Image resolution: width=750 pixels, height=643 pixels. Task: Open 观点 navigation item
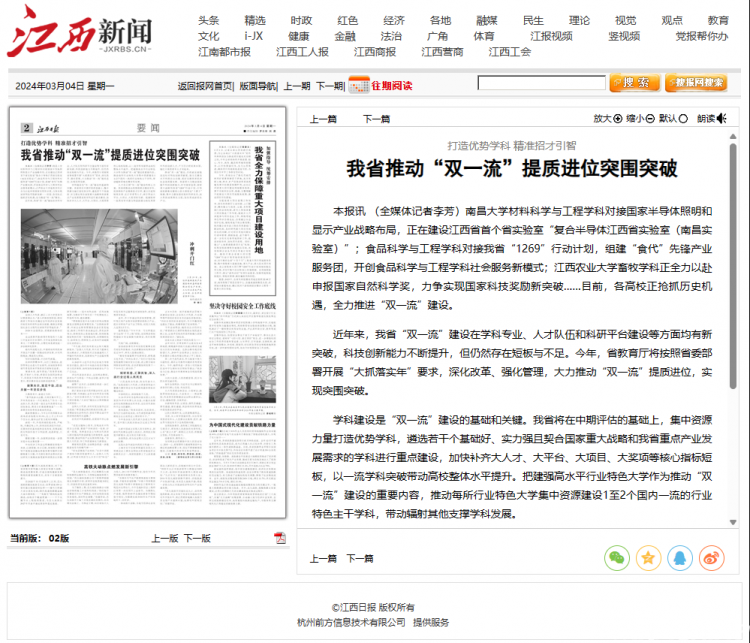(672, 21)
